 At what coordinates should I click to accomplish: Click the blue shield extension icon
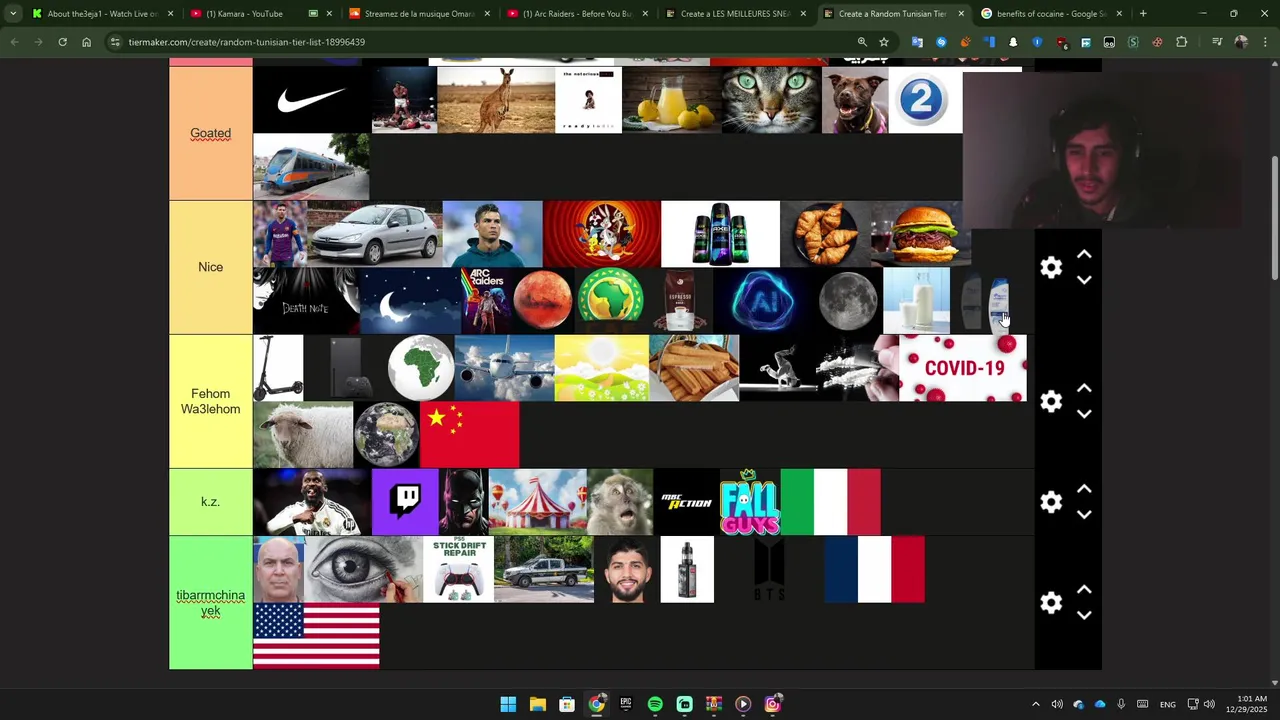click(x=1037, y=42)
